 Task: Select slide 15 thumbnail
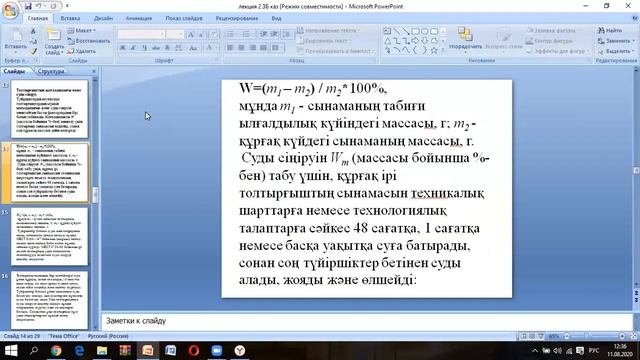pyautogui.click(x=49, y=237)
